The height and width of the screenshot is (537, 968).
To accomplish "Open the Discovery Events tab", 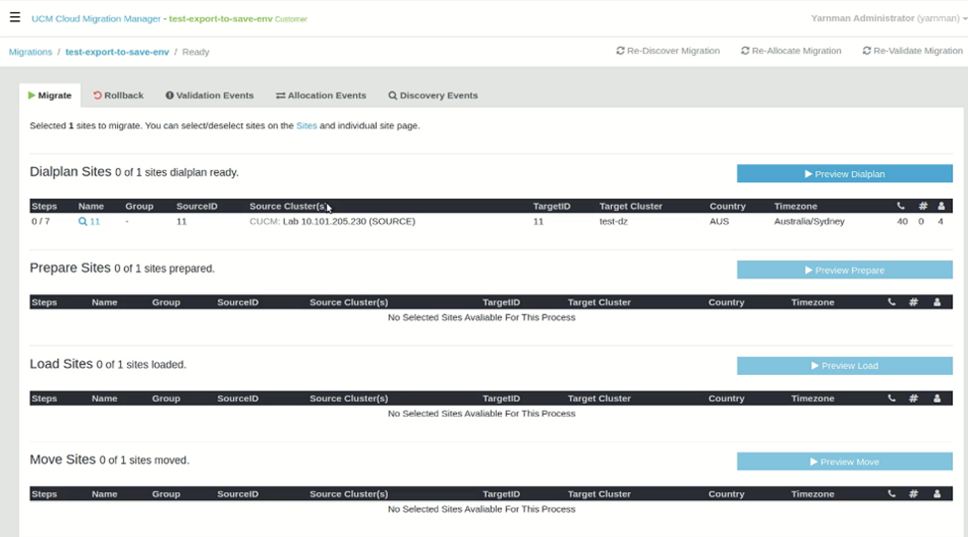I will click(x=433, y=96).
